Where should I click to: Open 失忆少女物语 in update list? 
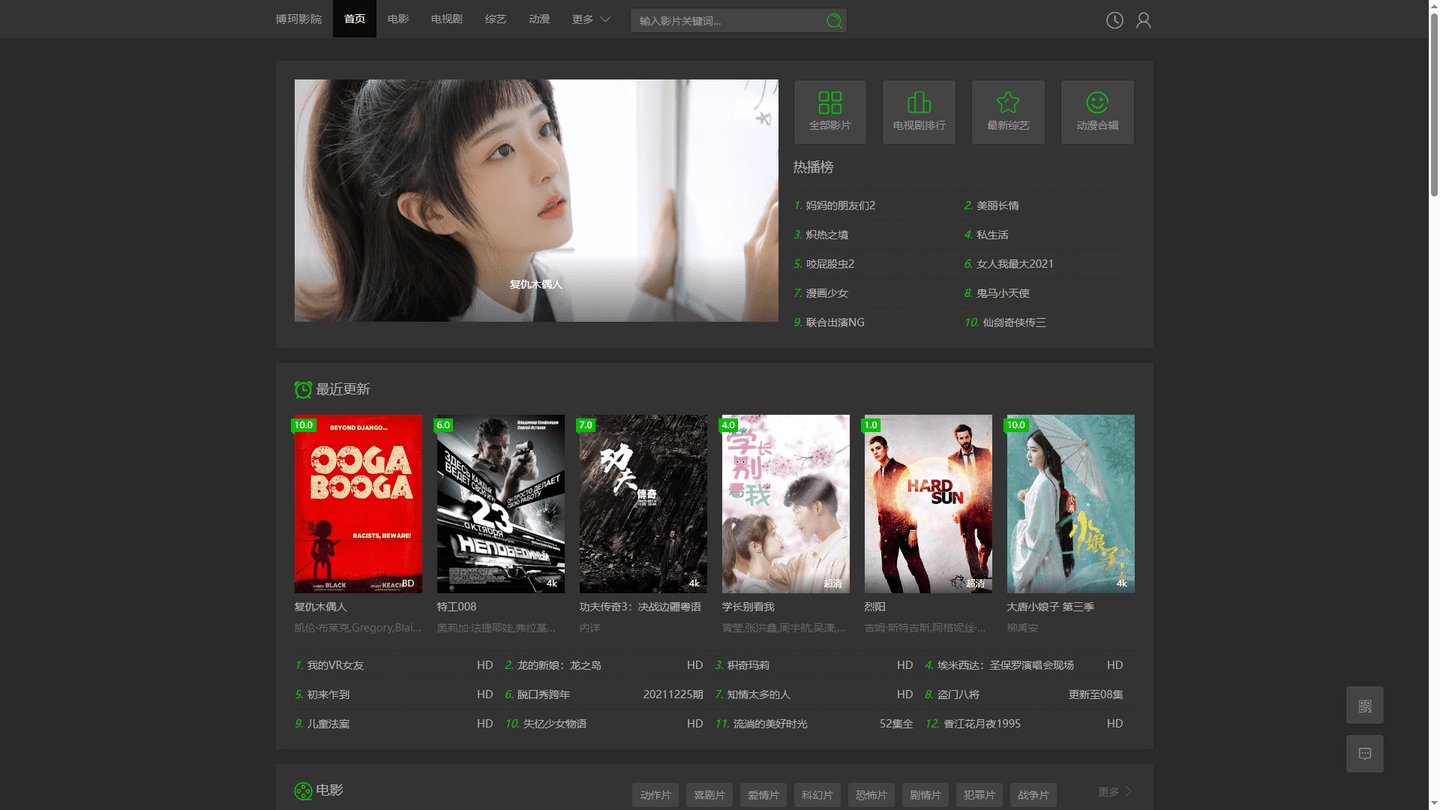coord(555,723)
